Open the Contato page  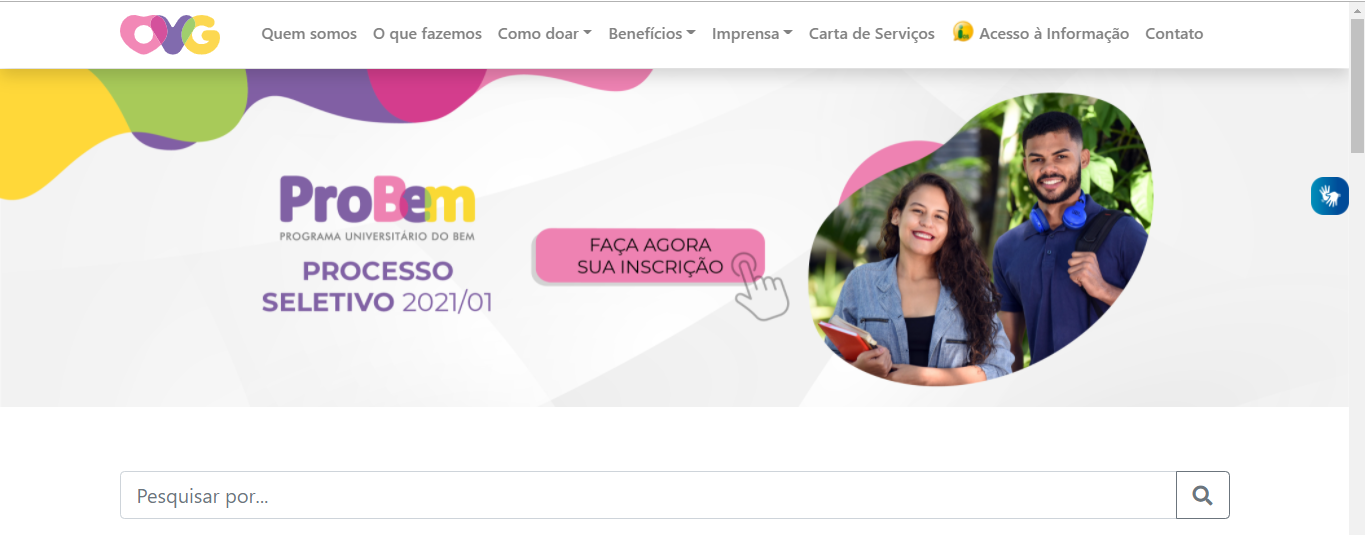tap(1174, 33)
